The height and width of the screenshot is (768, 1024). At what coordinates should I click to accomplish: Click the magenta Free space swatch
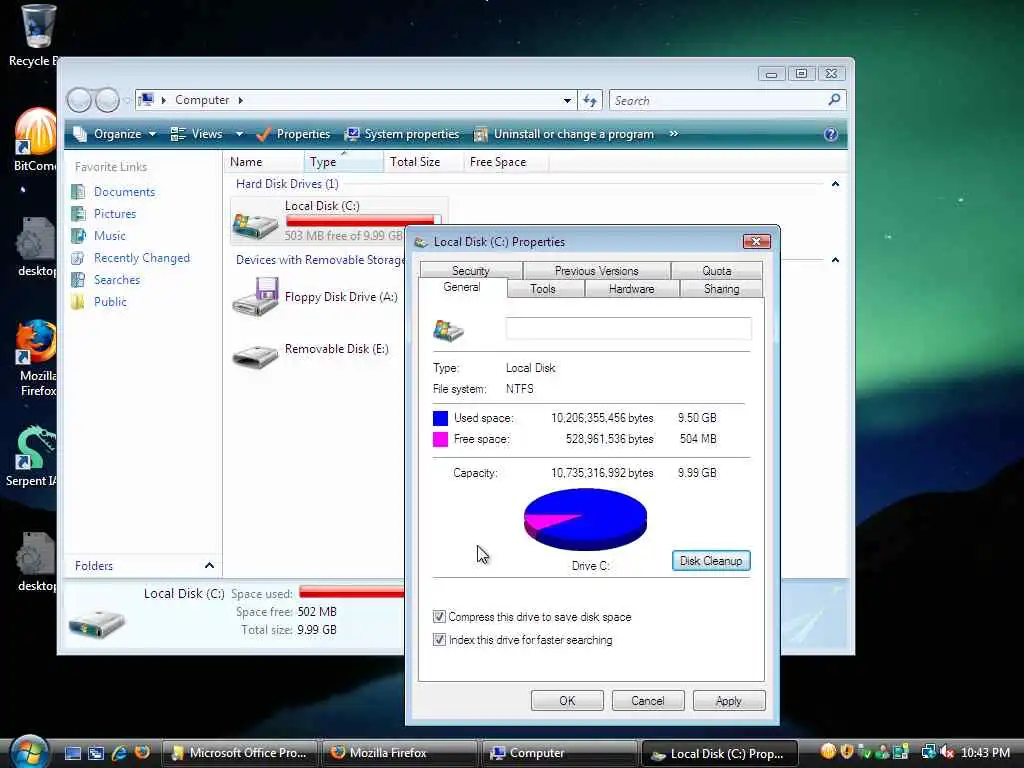(x=440, y=440)
